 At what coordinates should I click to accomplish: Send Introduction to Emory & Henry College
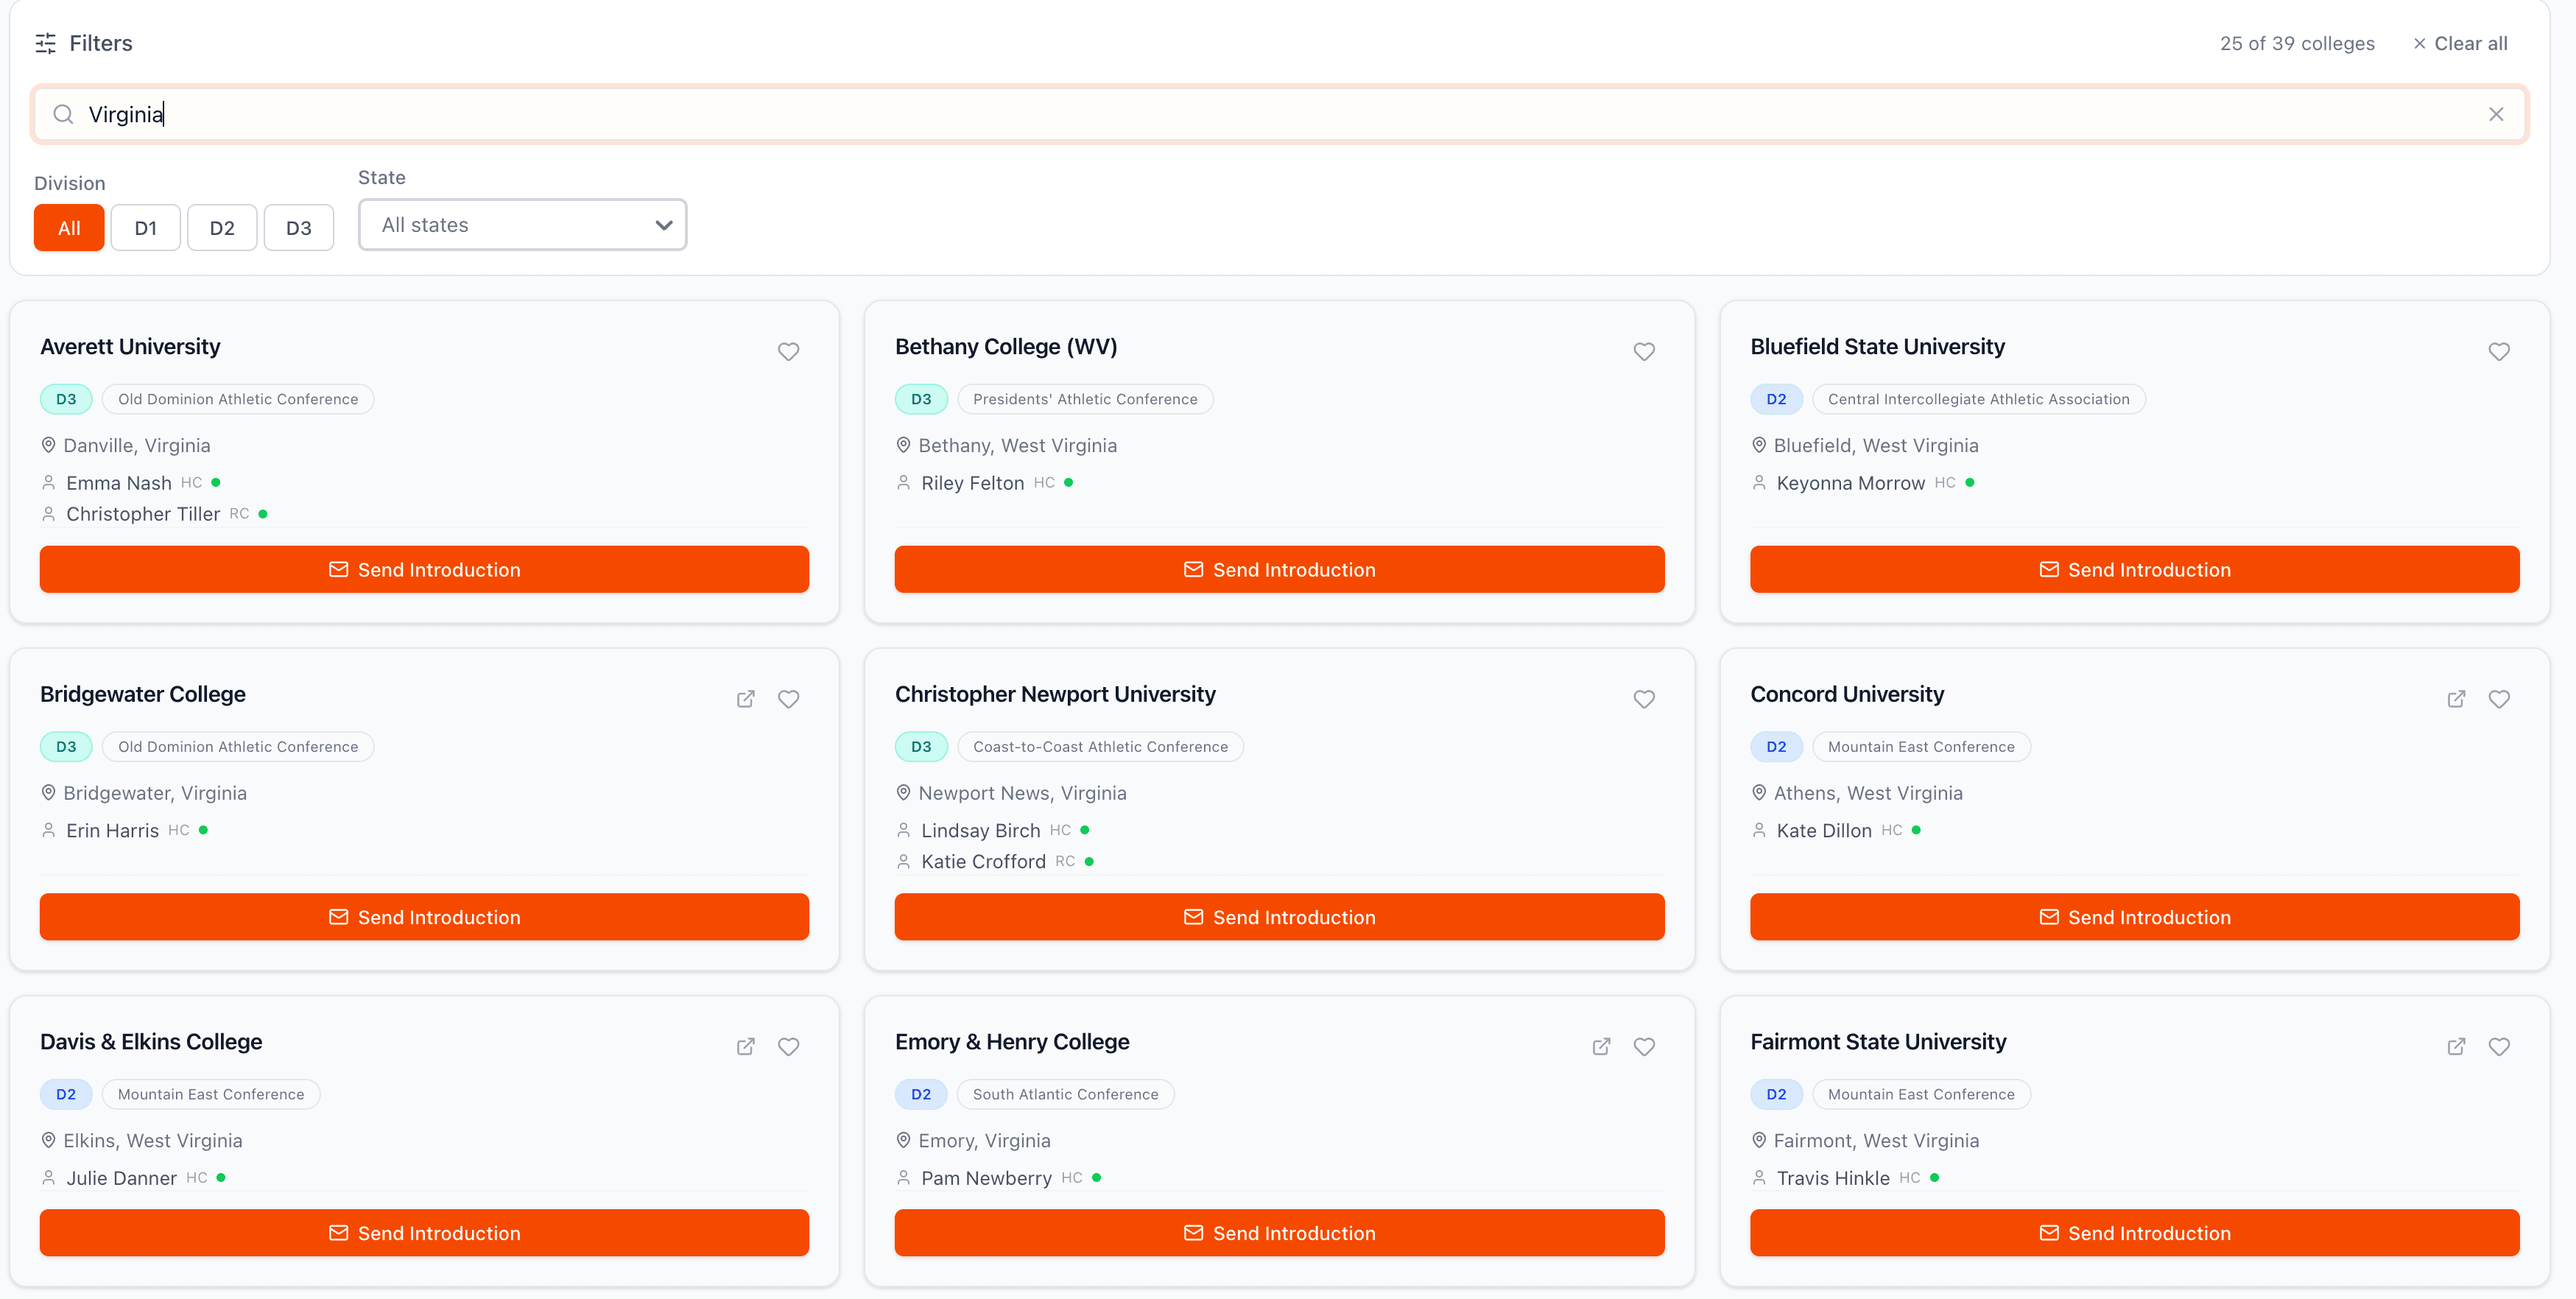pos(1279,1233)
